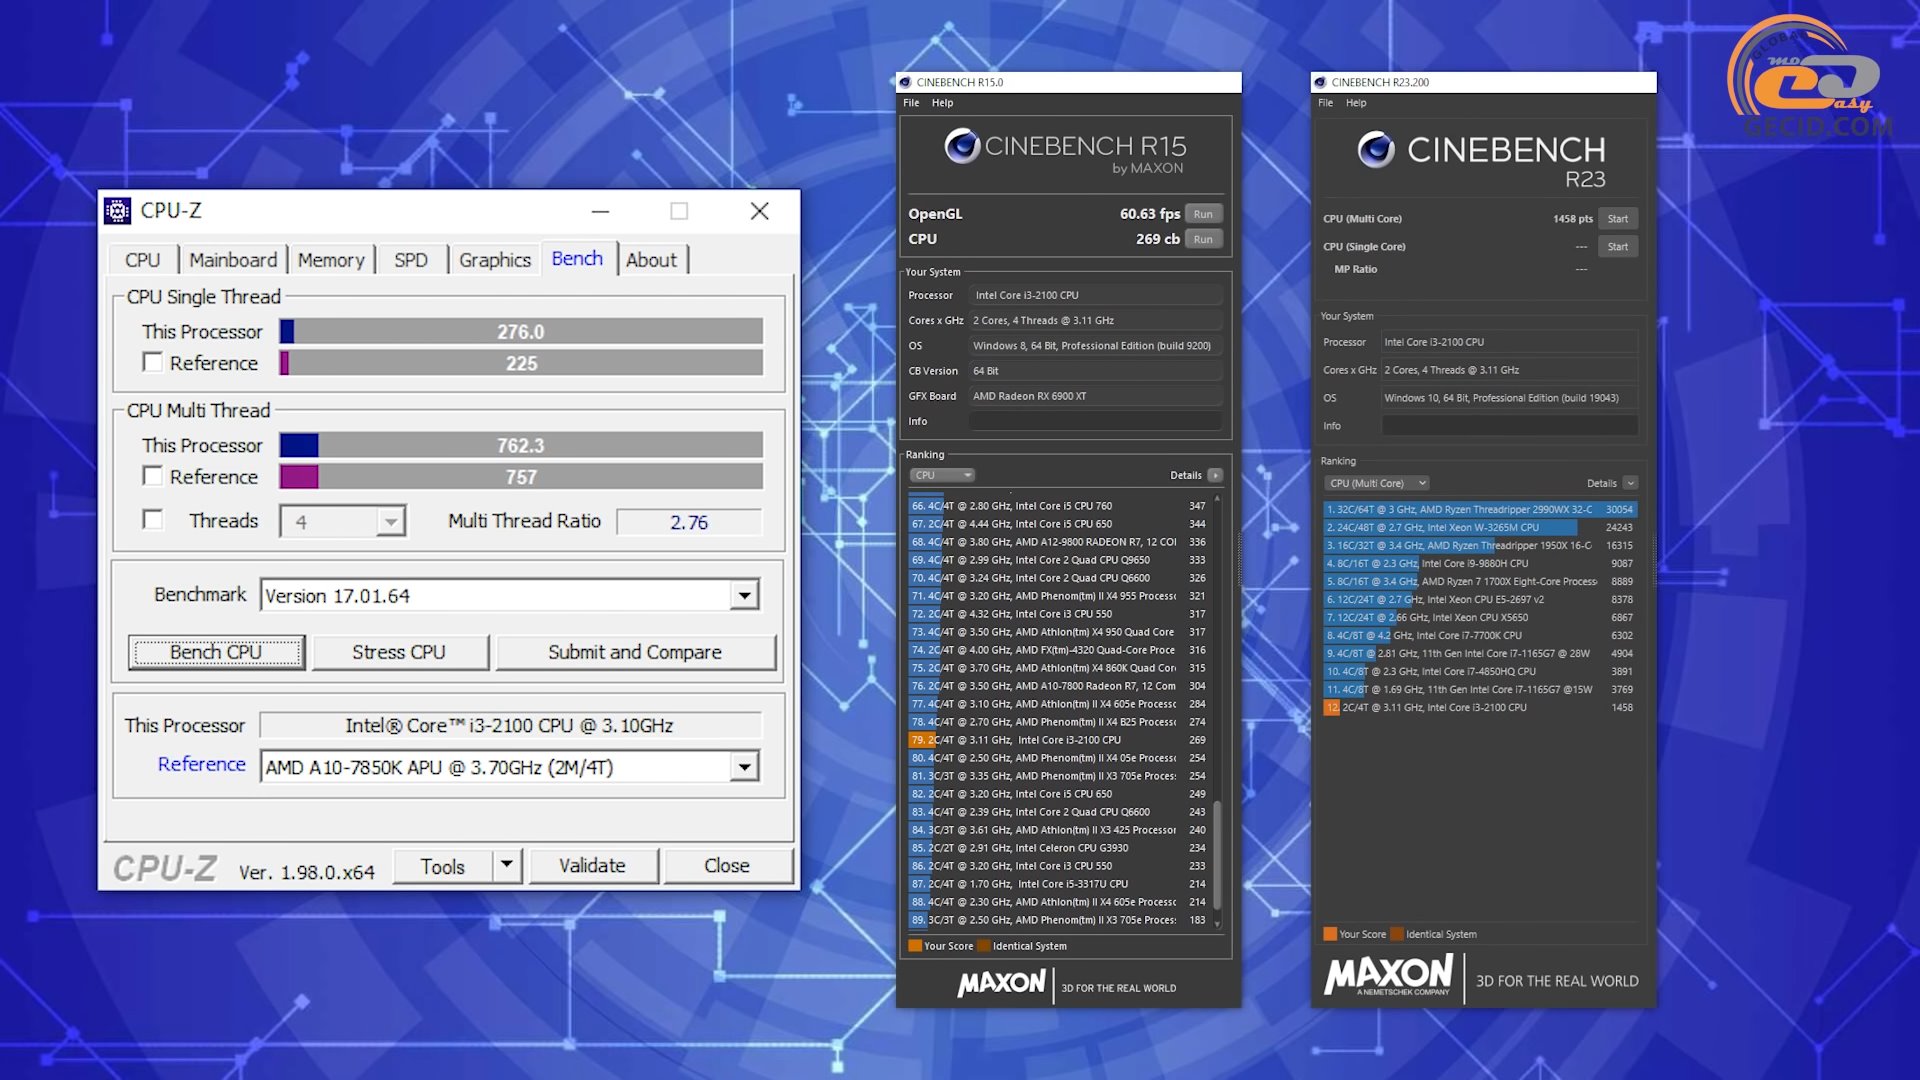Click the Details arrow icon in R15 Ranking
This screenshot has height=1080, width=1920.
click(x=1215, y=475)
